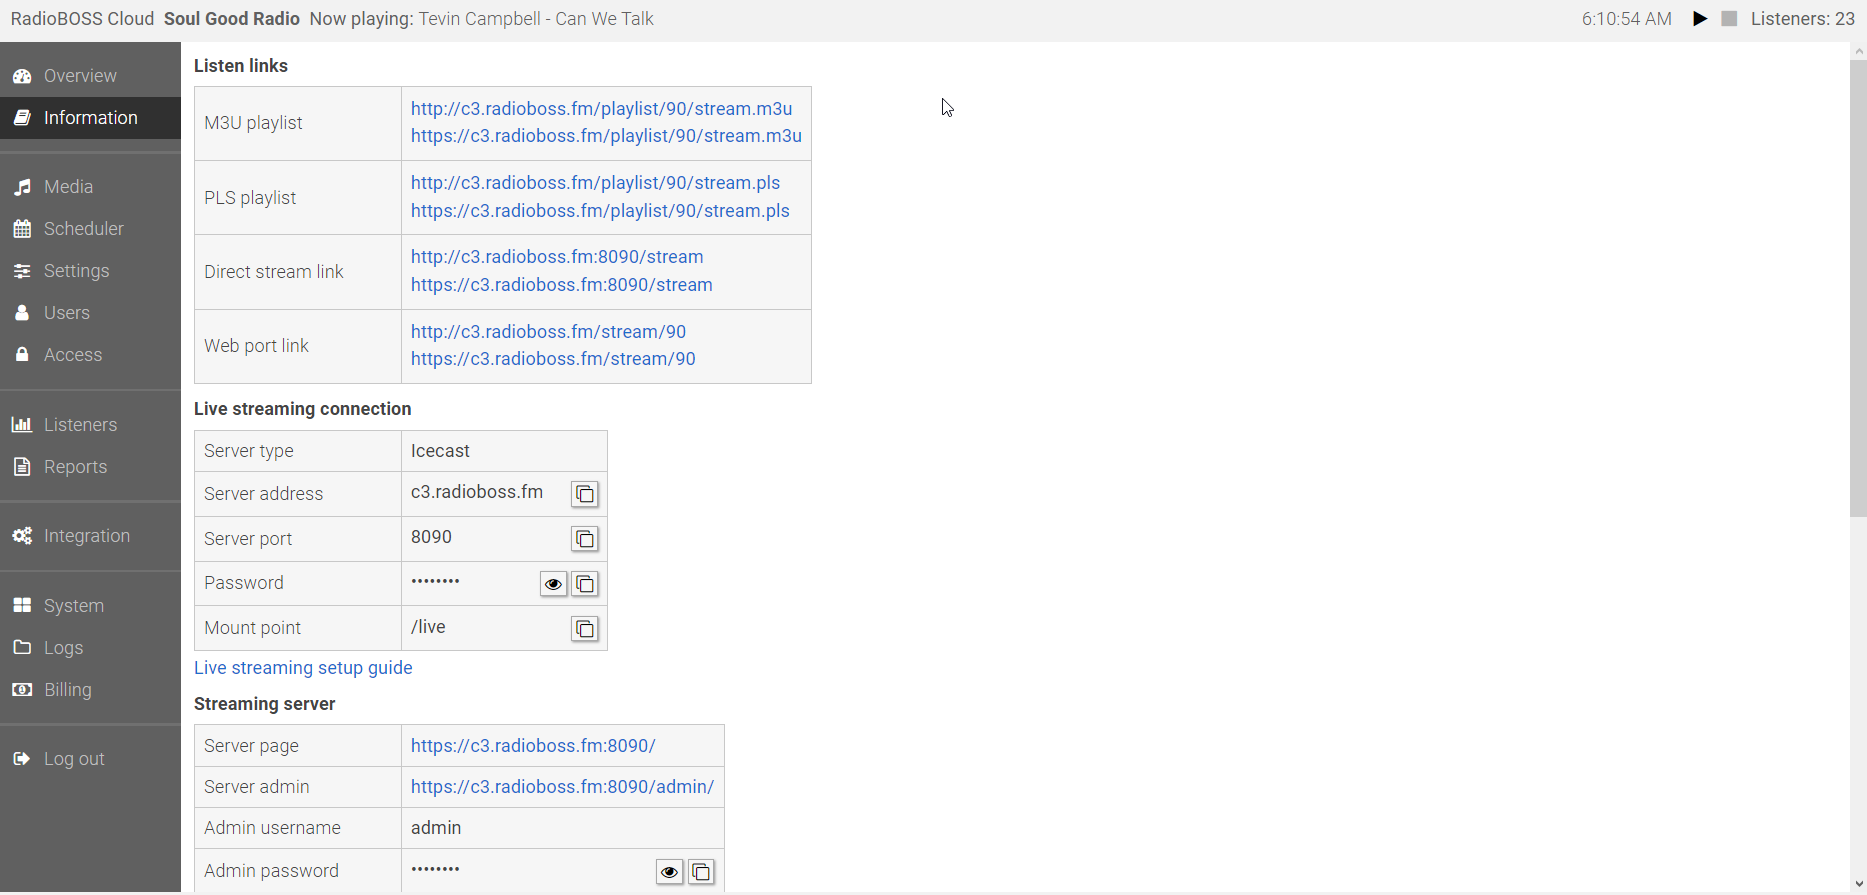Image resolution: width=1867 pixels, height=895 pixels.
Task: Click the now playing Tevin Campbell track text
Action: click(536, 19)
